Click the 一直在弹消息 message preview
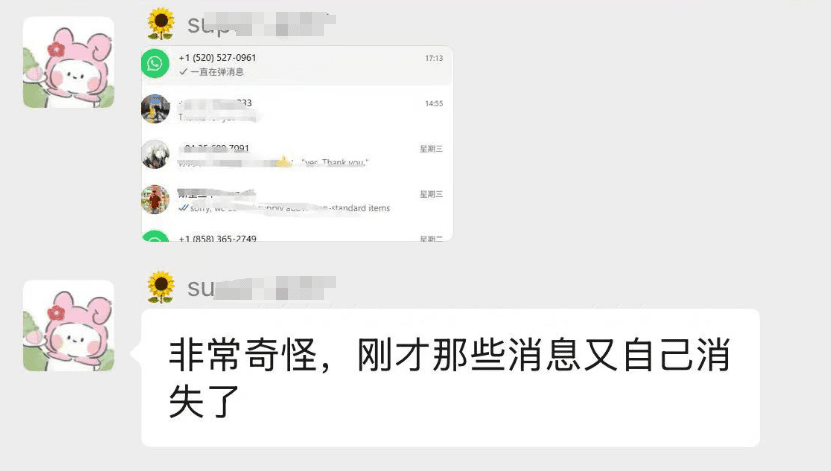 tap(217, 72)
